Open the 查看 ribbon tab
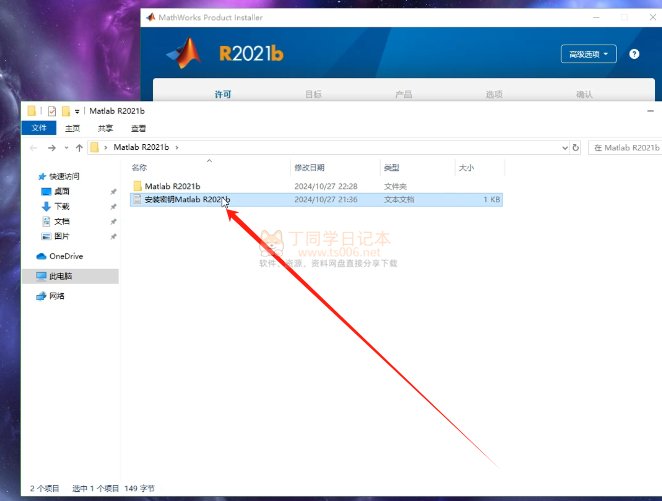Image resolution: width=662 pixels, height=501 pixels. pyautogui.click(x=138, y=128)
